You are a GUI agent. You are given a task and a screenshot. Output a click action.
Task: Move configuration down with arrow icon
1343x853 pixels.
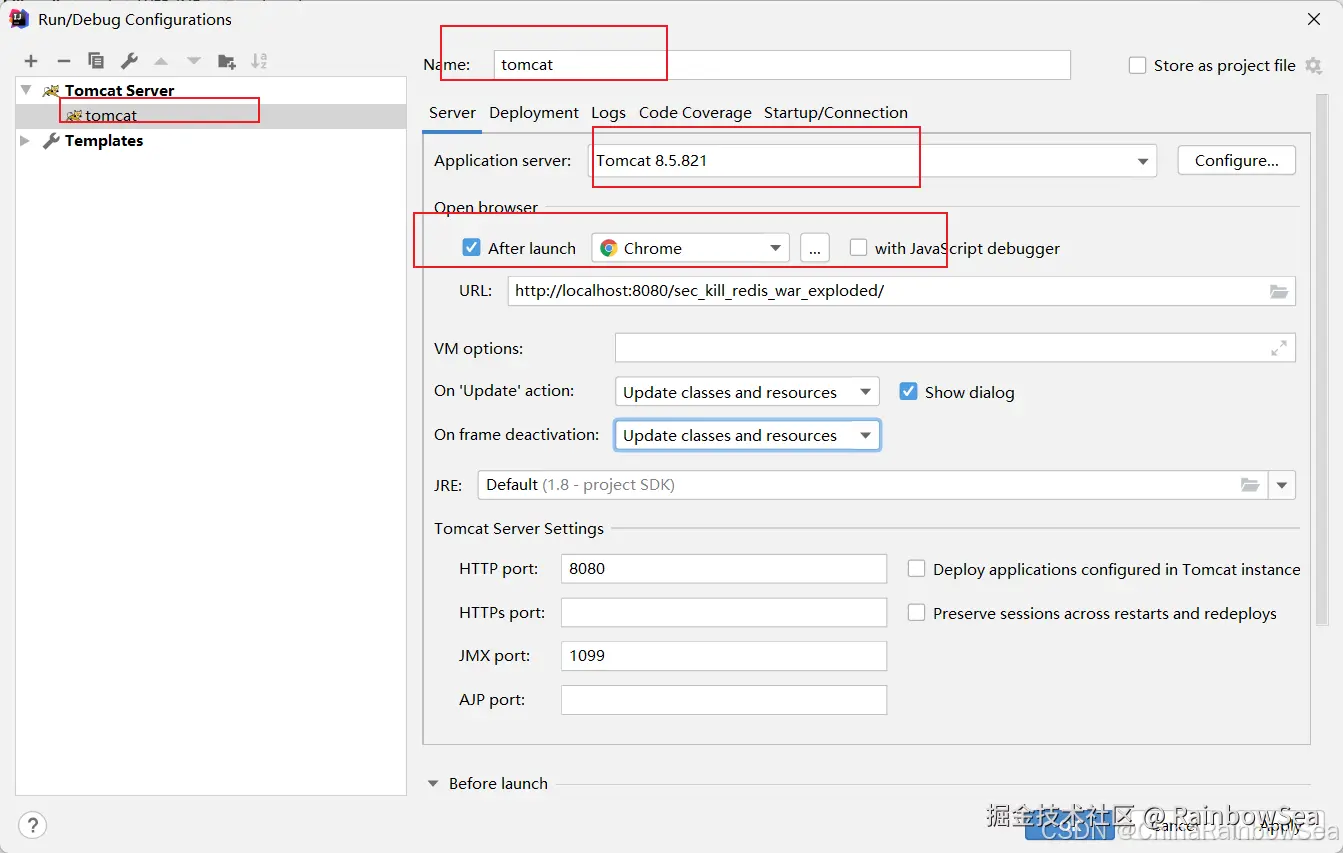(194, 61)
